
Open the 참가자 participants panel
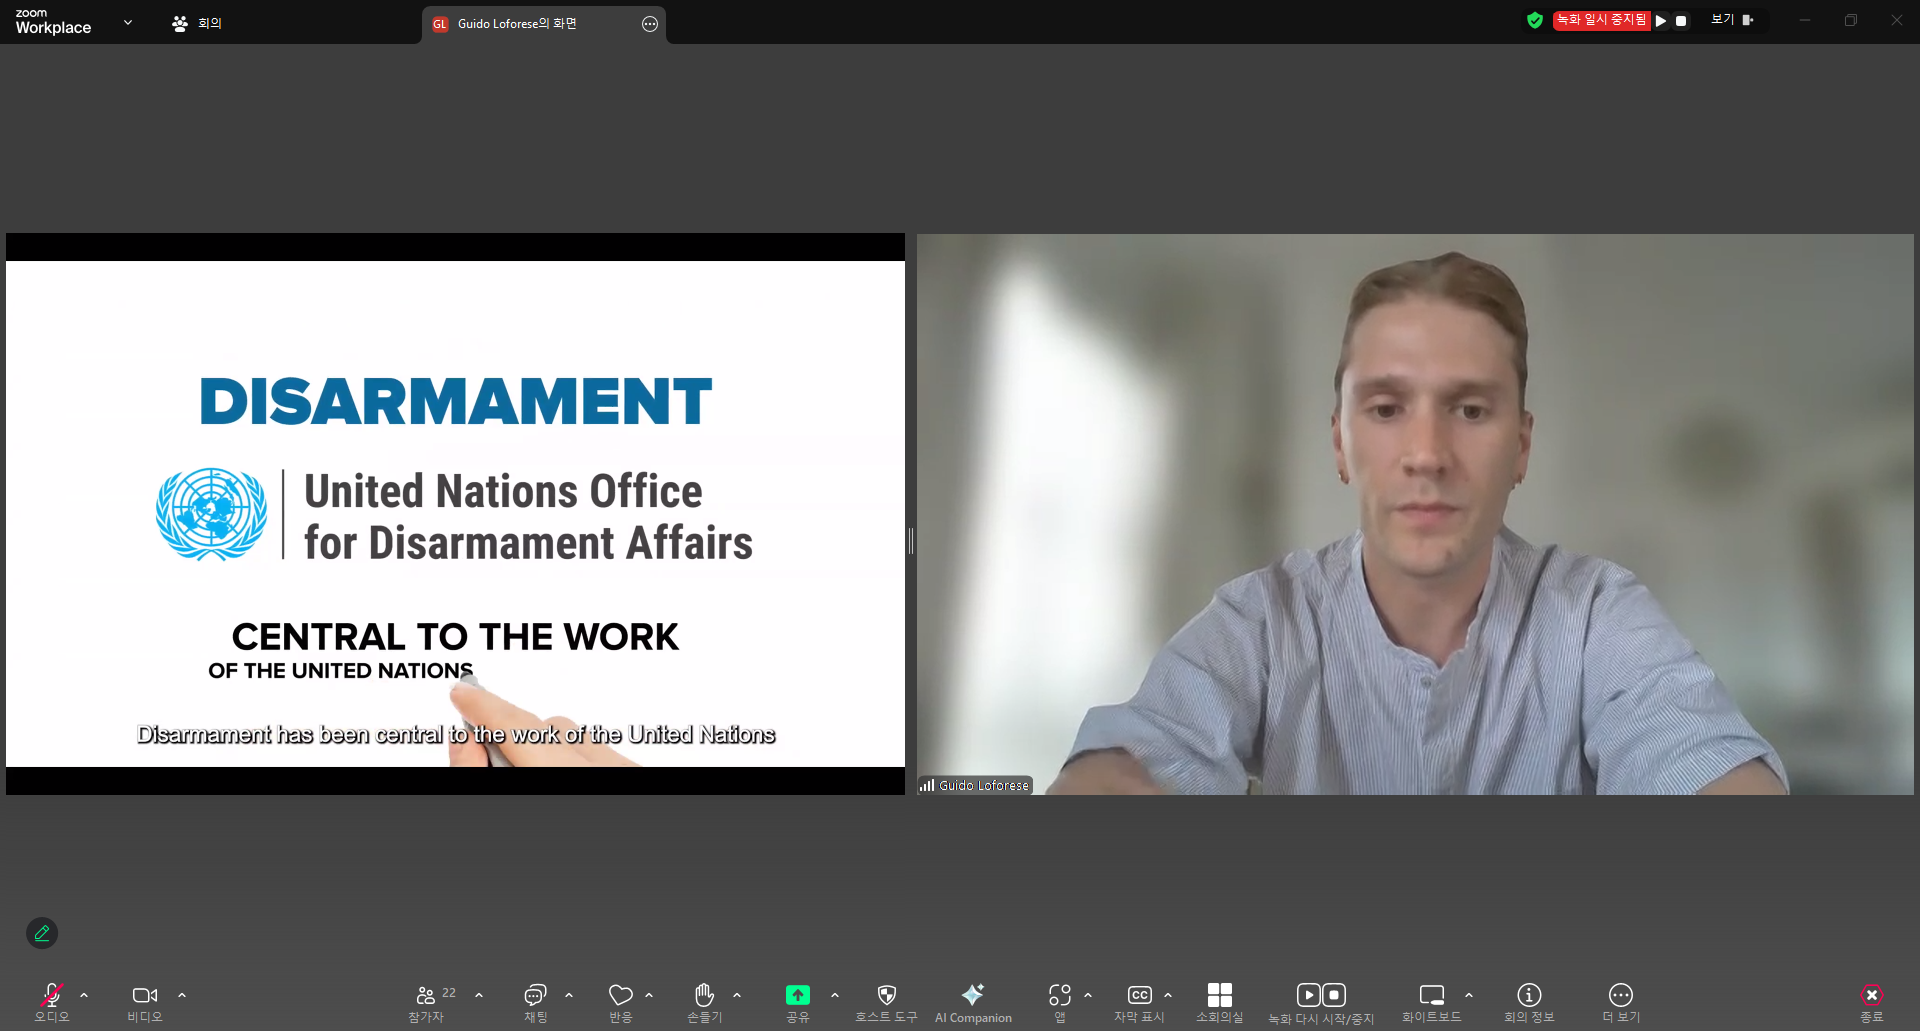(x=426, y=1002)
